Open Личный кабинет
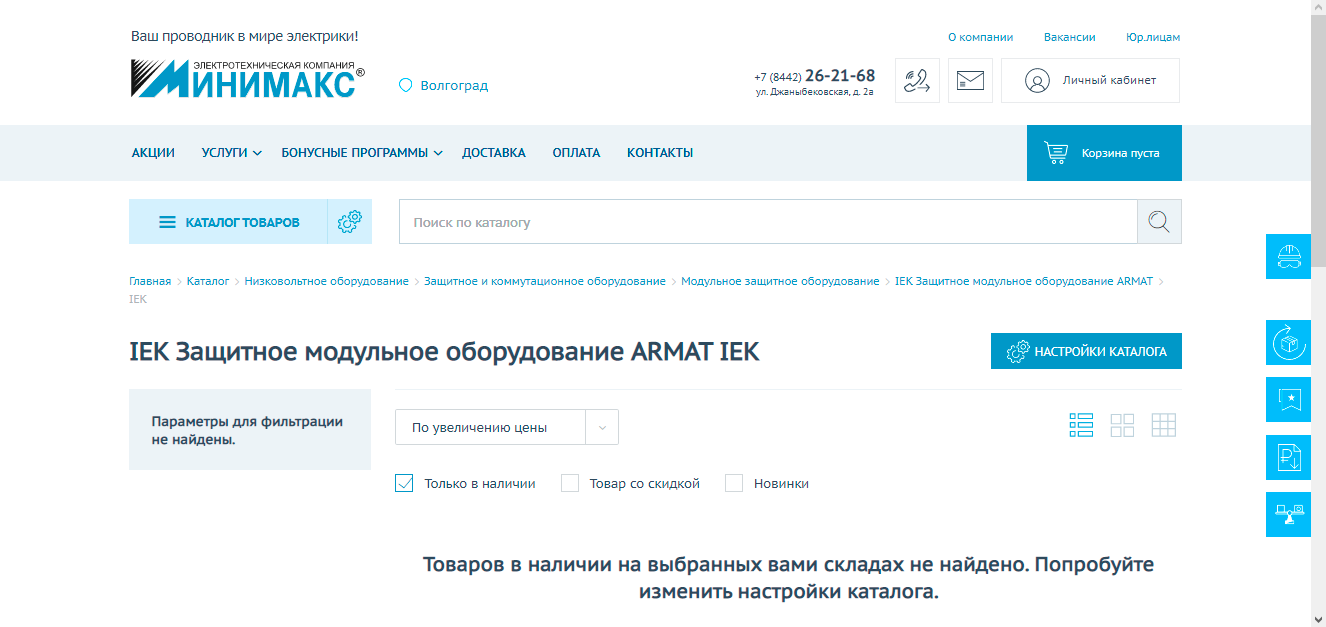This screenshot has height=627, width=1326. (x=1090, y=81)
